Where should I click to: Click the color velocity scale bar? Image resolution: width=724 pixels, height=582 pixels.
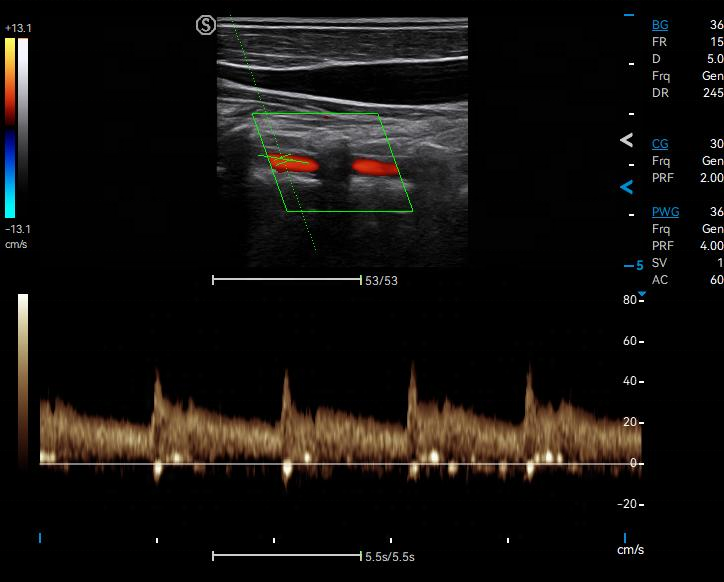pyautogui.click(x=10, y=128)
